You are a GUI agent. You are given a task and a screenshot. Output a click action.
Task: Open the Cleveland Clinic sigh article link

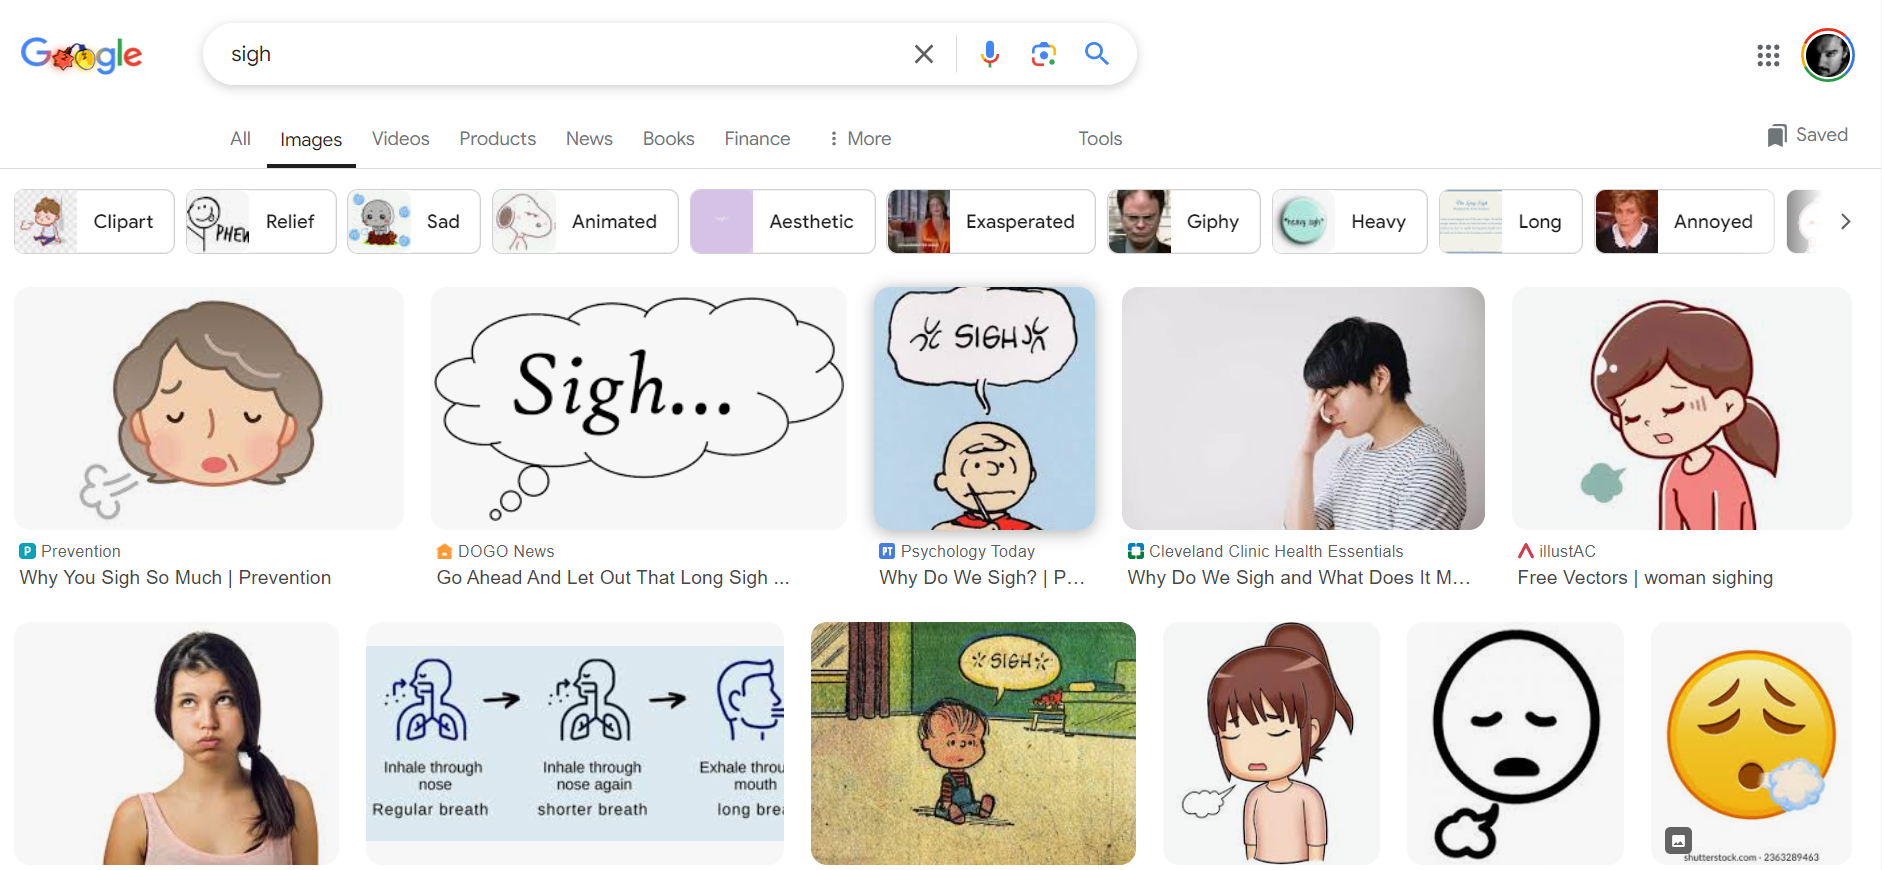point(1298,578)
